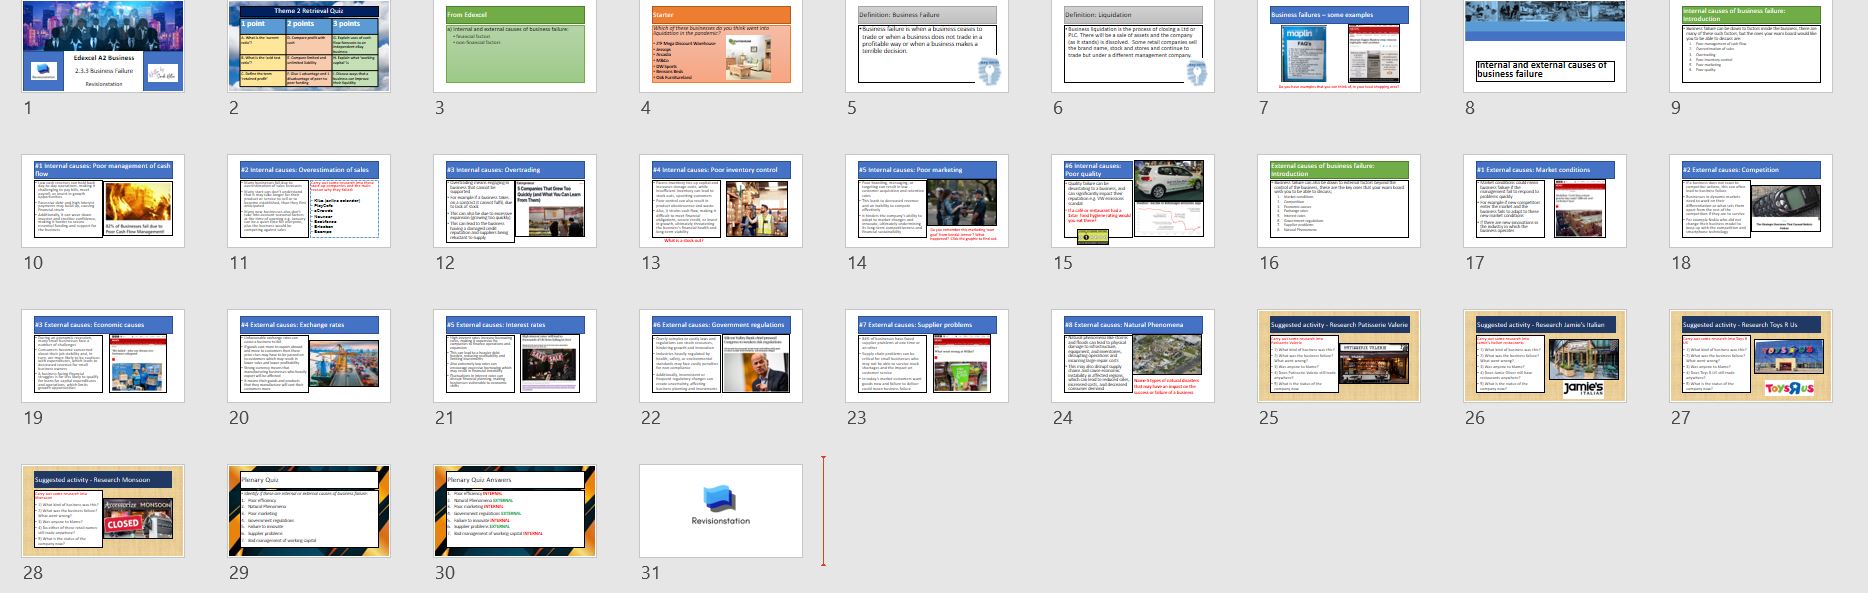This screenshot has height=593, width=1868.
Task: Select the final Revisionstation logo slide
Action: click(720, 511)
